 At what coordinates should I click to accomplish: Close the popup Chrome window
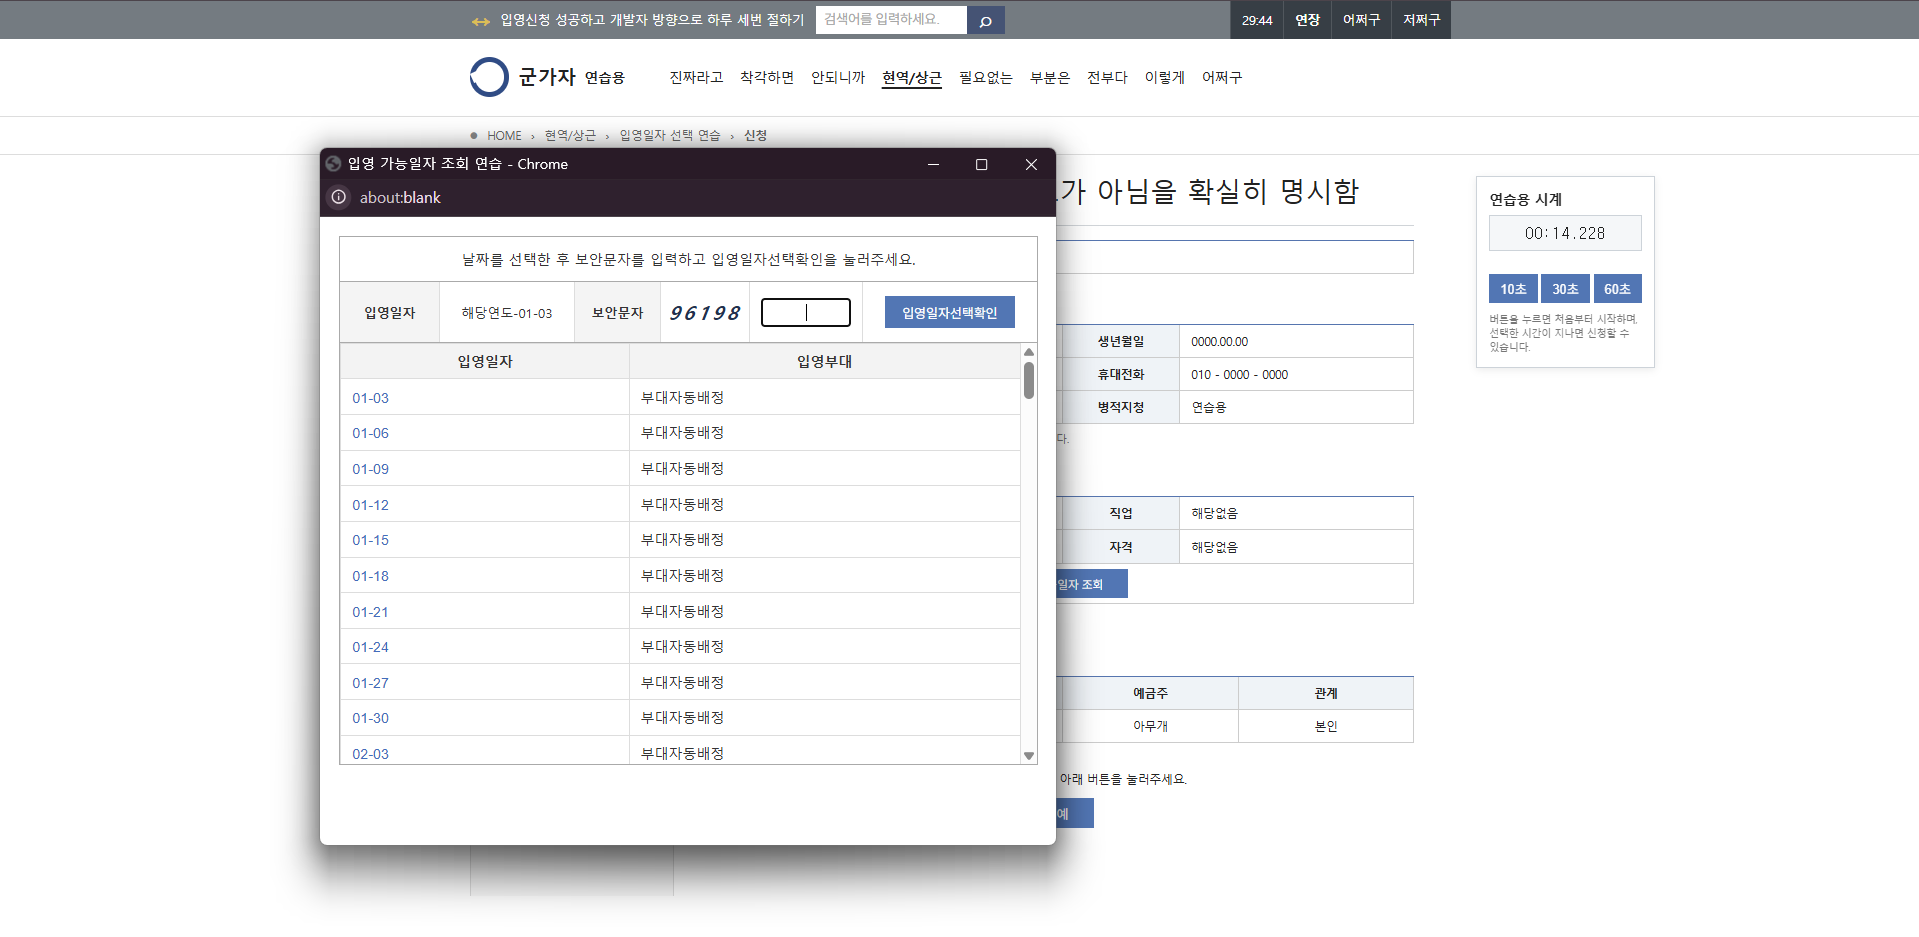[1031, 164]
